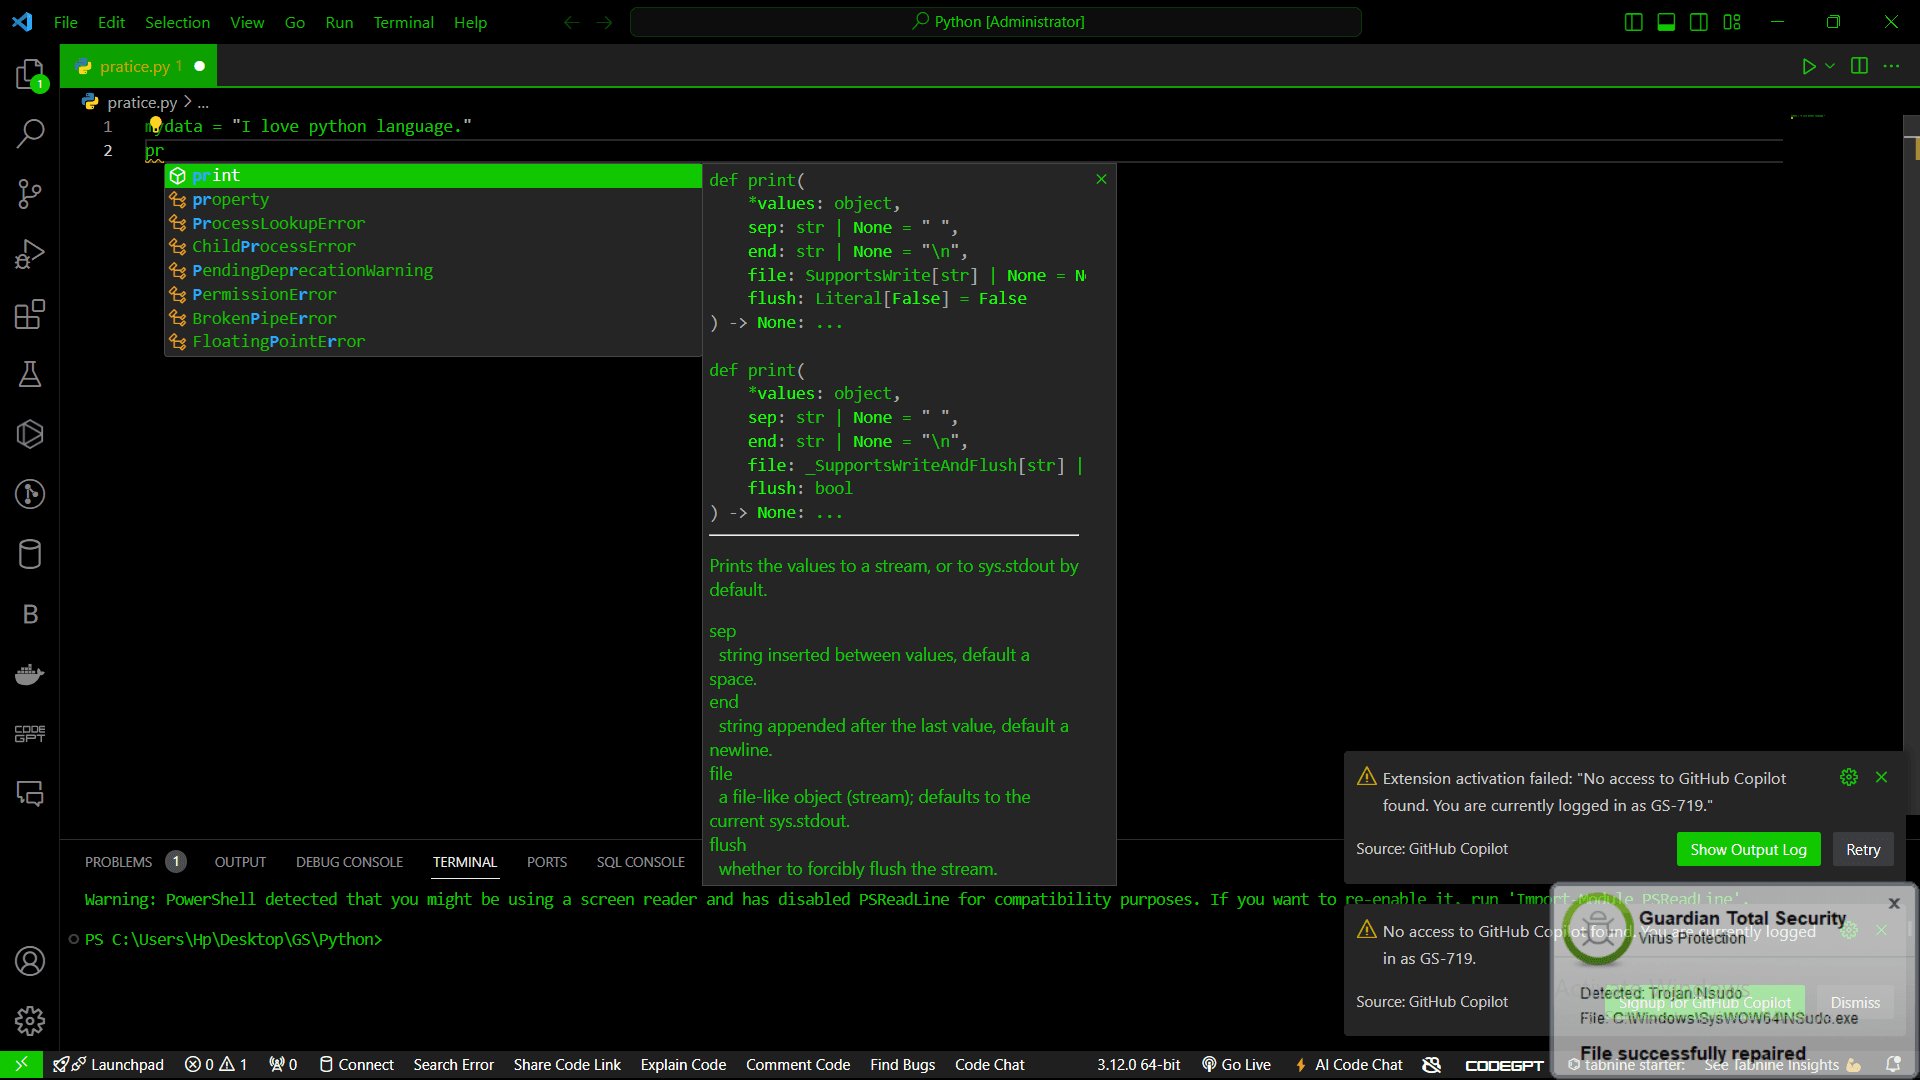Select the pratice.py editor tab
This screenshot has width=1920, height=1080.
coord(138,66)
